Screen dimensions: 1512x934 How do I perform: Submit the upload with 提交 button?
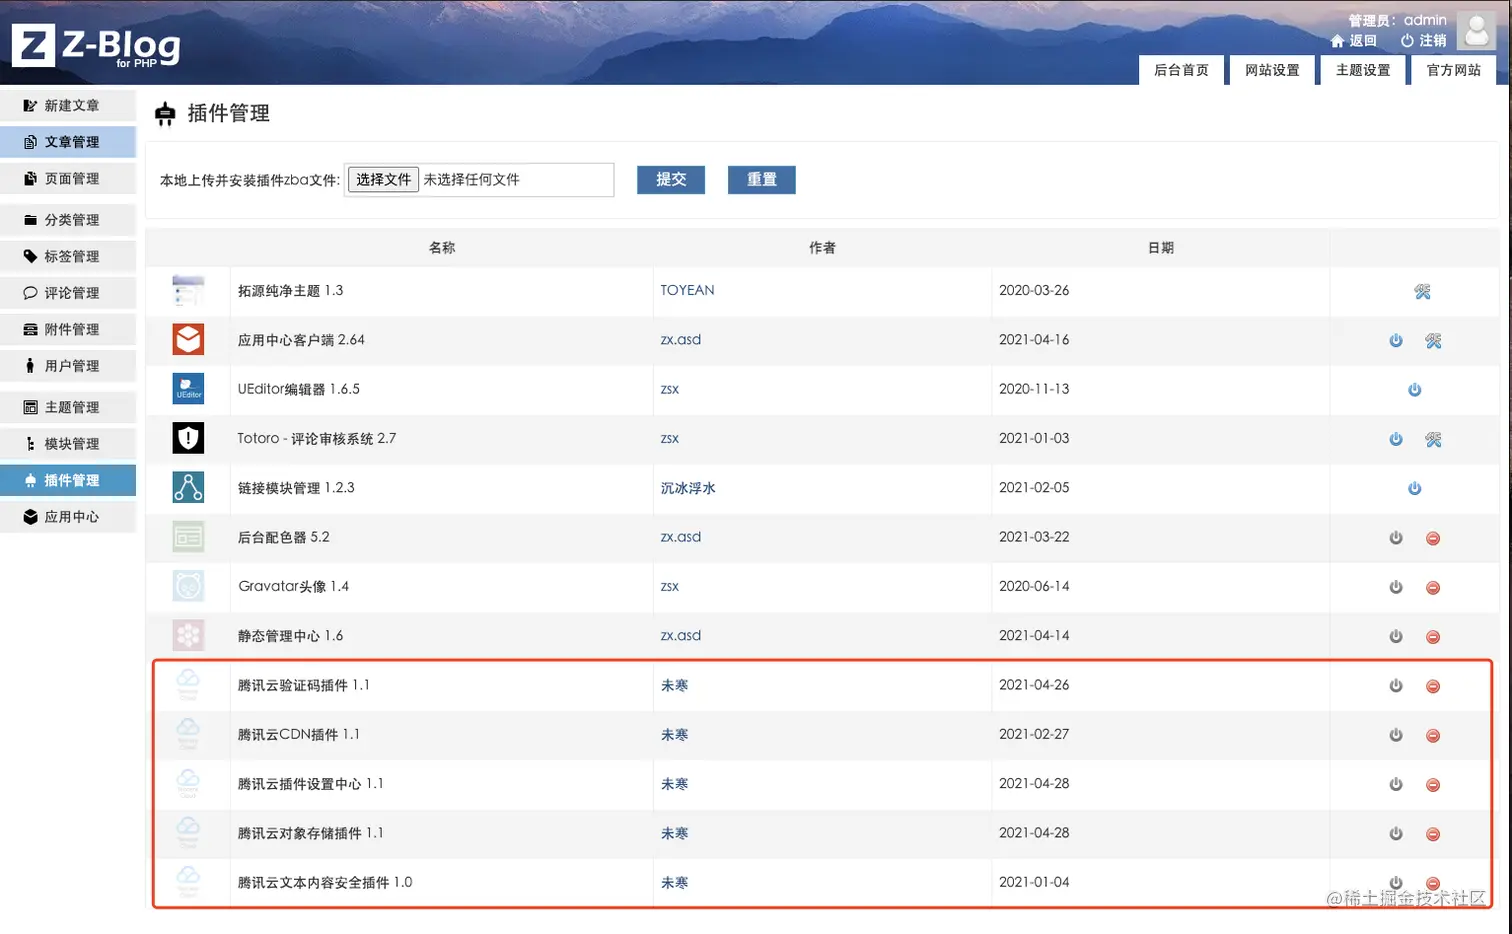coord(671,180)
